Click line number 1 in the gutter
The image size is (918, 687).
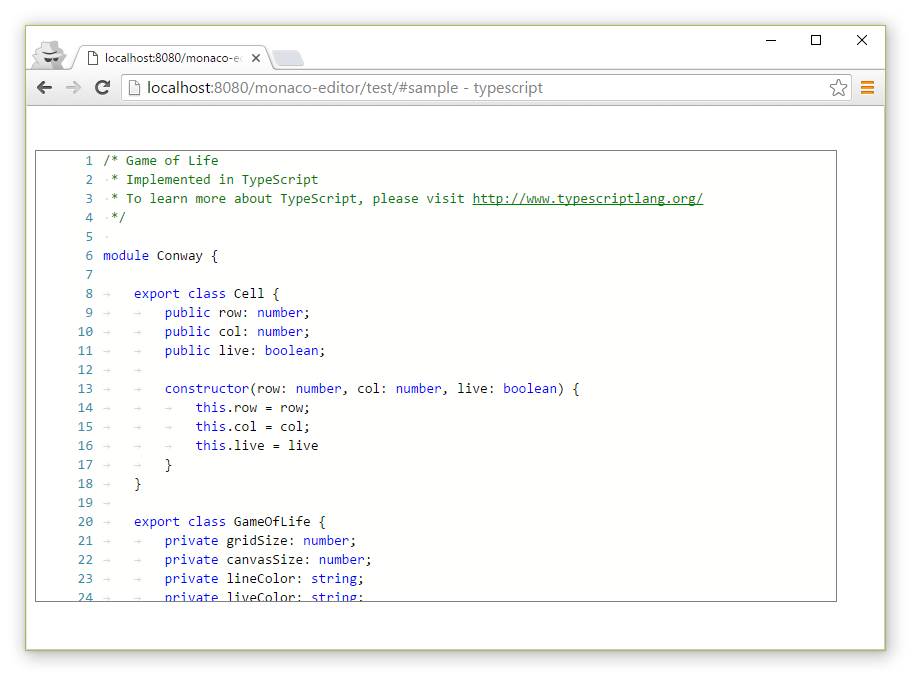89,160
